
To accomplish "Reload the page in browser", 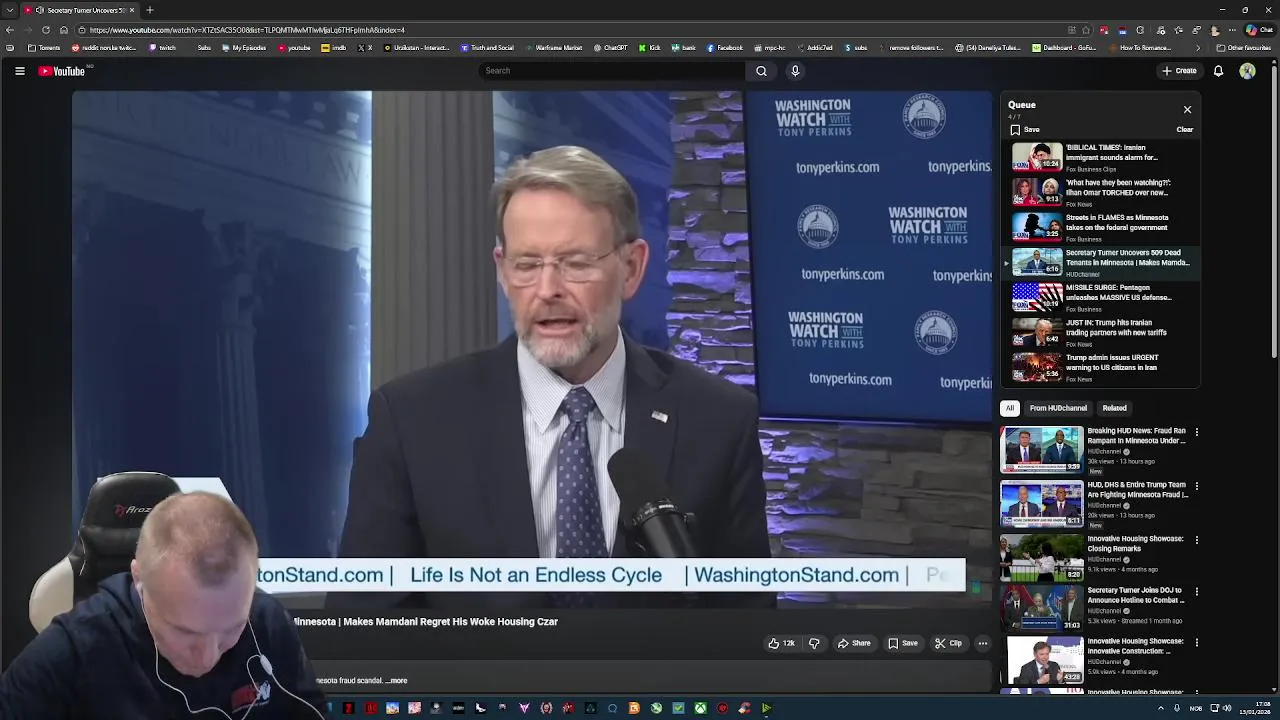I will (45, 30).
